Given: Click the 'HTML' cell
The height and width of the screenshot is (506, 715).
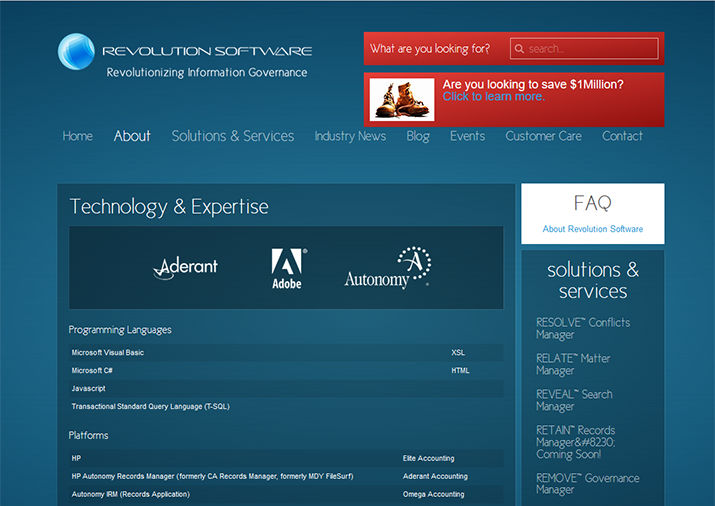Looking at the screenshot, I should pos(460,371).
